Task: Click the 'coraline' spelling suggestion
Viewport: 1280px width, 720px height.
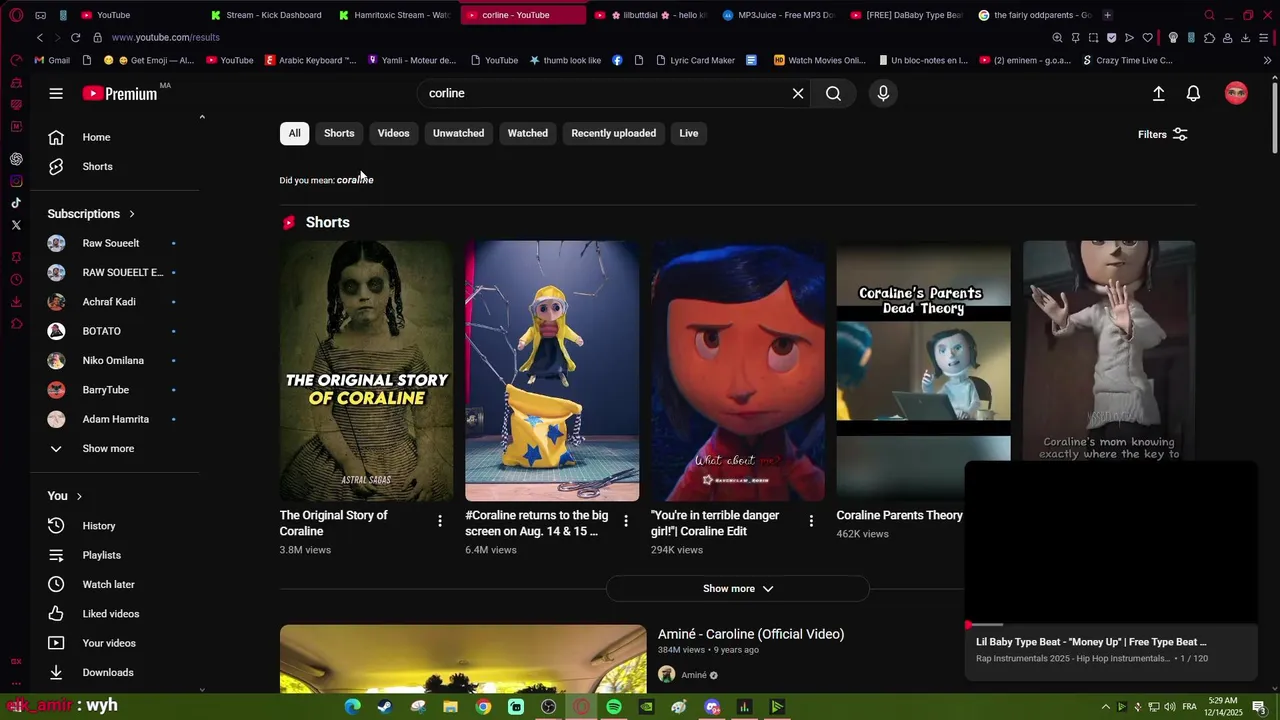Action: 355,180
